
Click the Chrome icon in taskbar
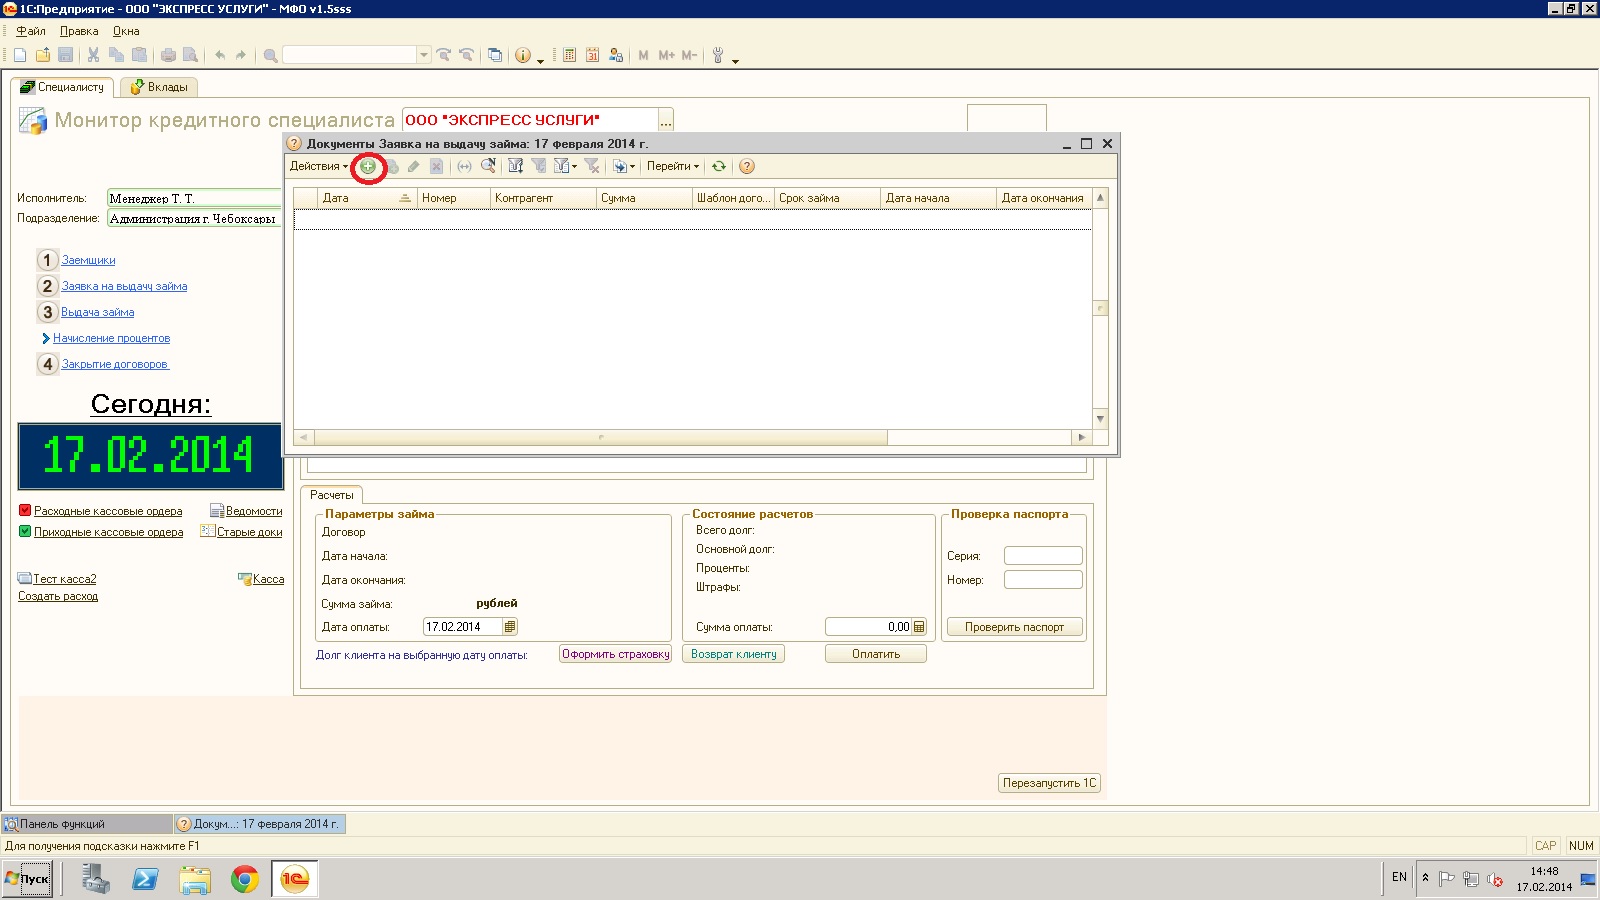pyautogui.click(x=245, y=879)
